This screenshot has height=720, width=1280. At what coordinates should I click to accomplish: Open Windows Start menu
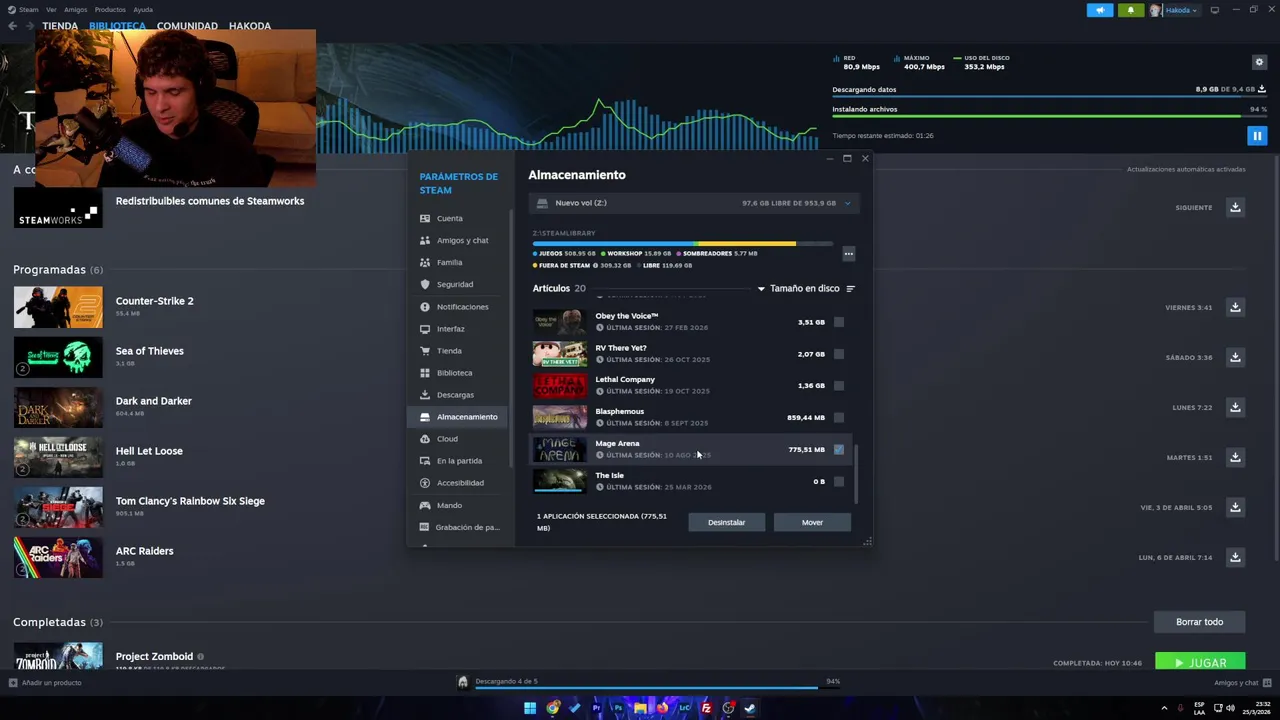[530, 708]
